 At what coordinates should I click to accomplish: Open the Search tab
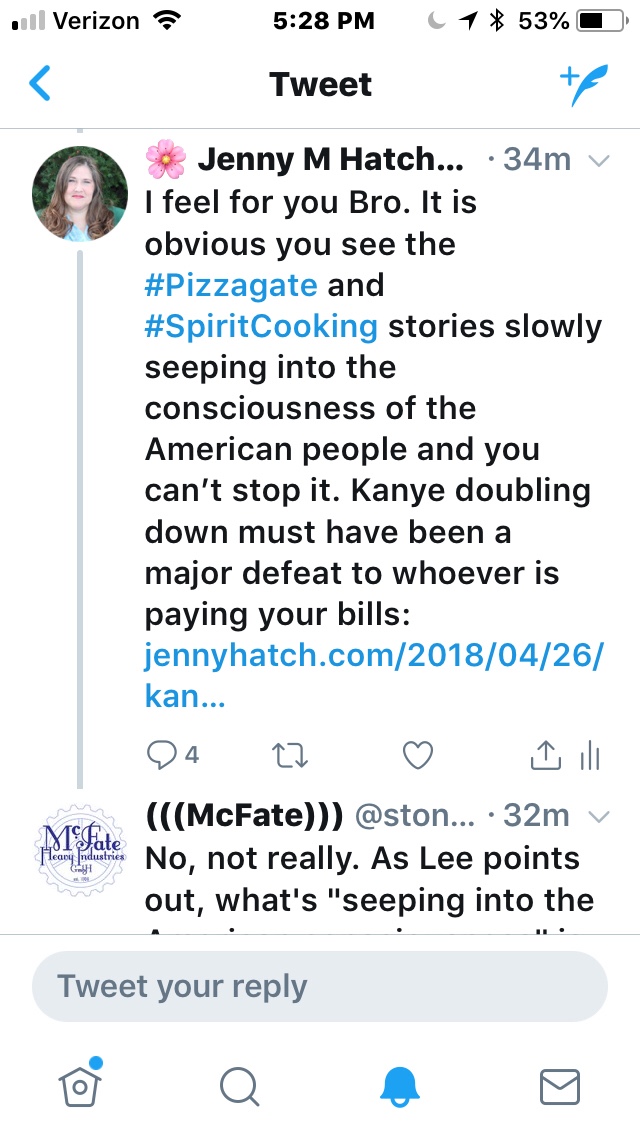239,1085
